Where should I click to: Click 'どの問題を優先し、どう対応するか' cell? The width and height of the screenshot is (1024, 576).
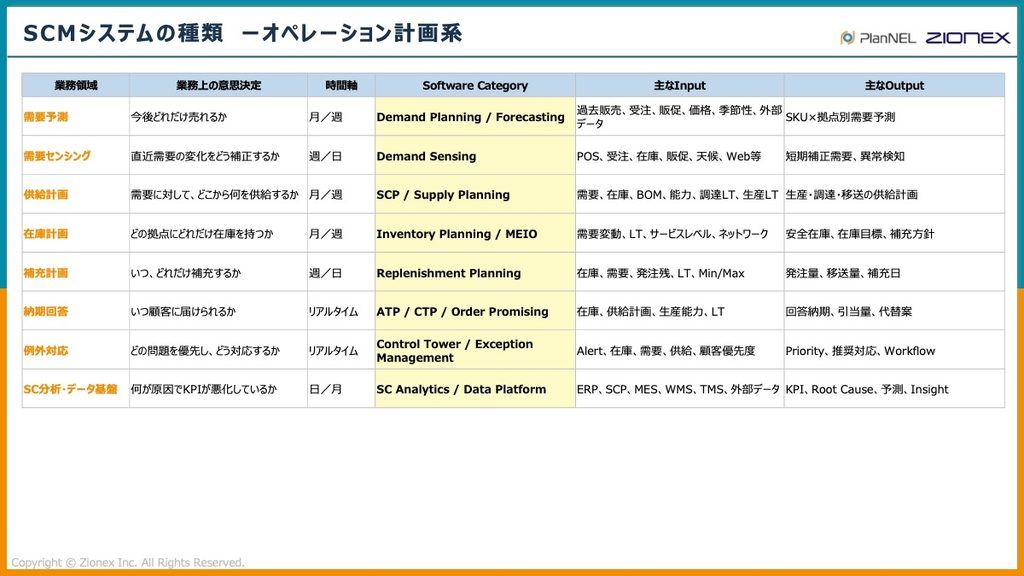tap(218, 351)
